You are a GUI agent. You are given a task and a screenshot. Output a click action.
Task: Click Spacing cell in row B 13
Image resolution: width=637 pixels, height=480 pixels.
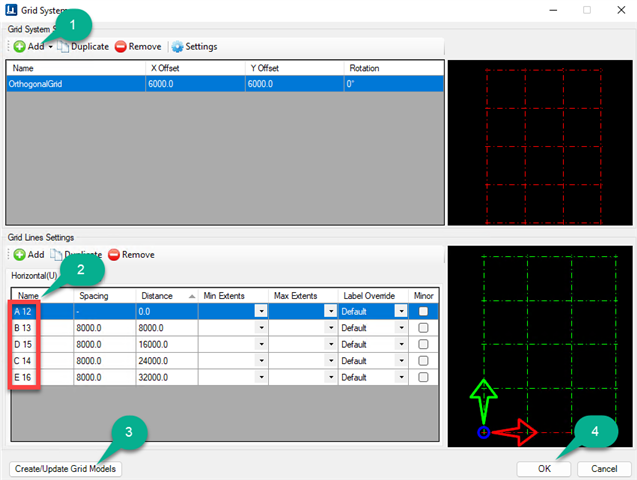pyautogui.click(x=104, y=328)
